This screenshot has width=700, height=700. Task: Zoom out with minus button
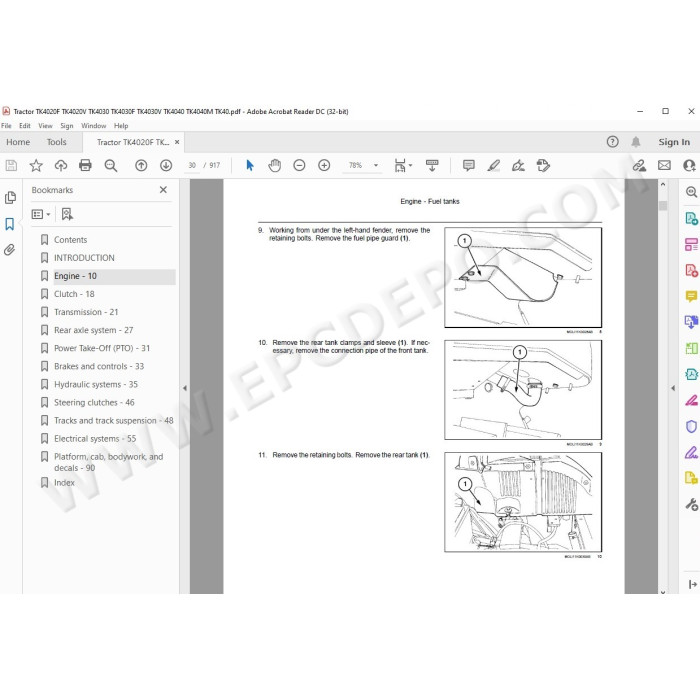pyautogui.click(x=299, y=166)
